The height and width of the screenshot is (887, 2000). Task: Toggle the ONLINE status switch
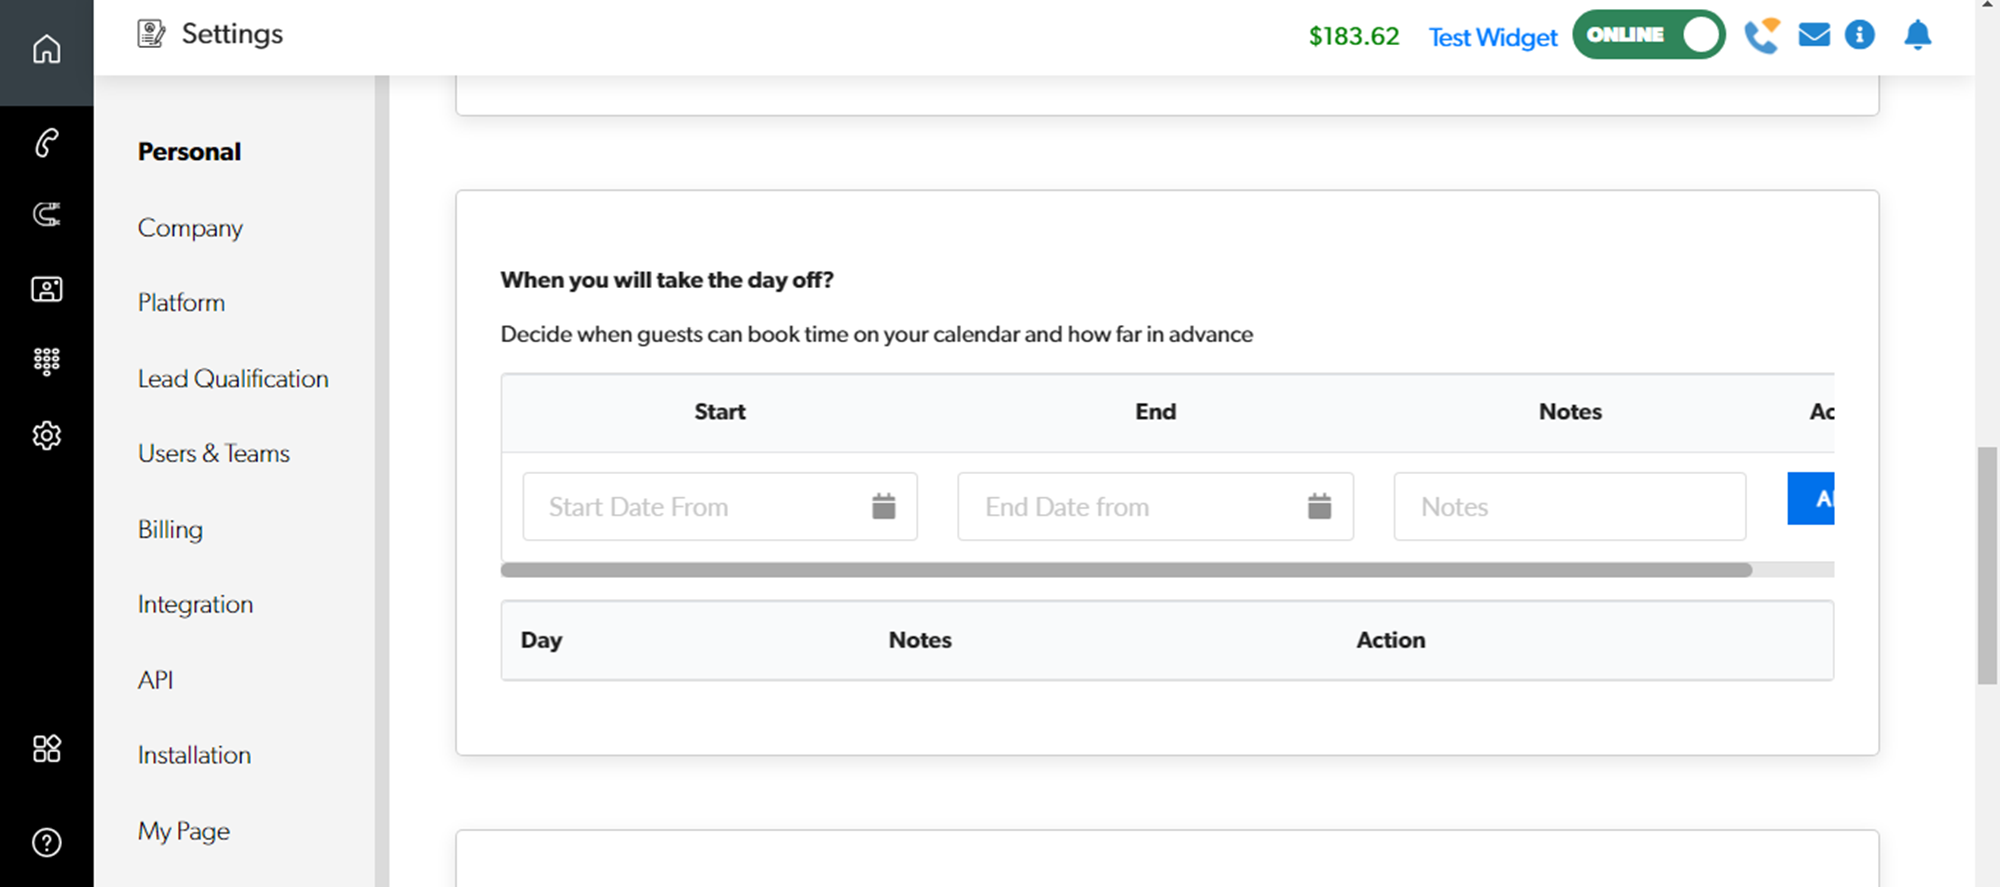1648,35
